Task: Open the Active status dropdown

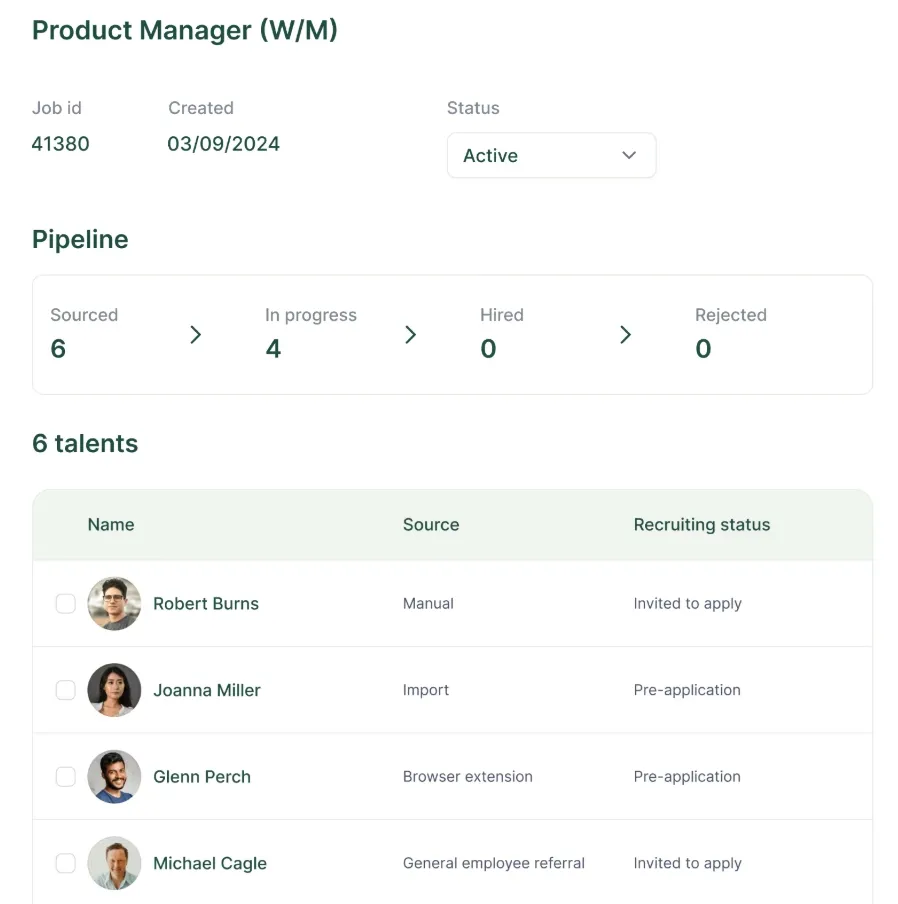Action: [550, 156]
